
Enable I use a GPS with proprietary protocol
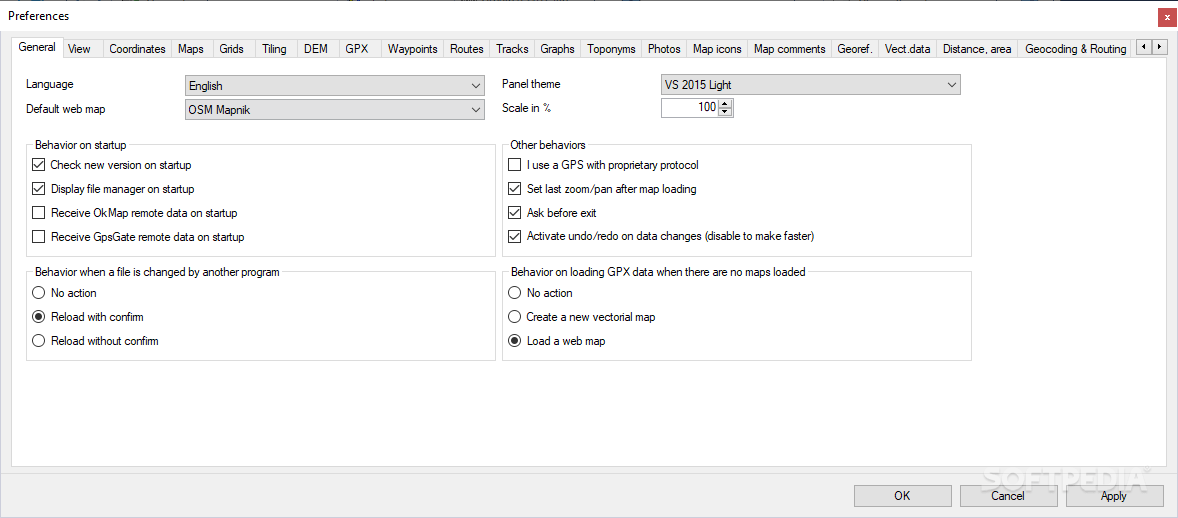(x=515, y=165)
